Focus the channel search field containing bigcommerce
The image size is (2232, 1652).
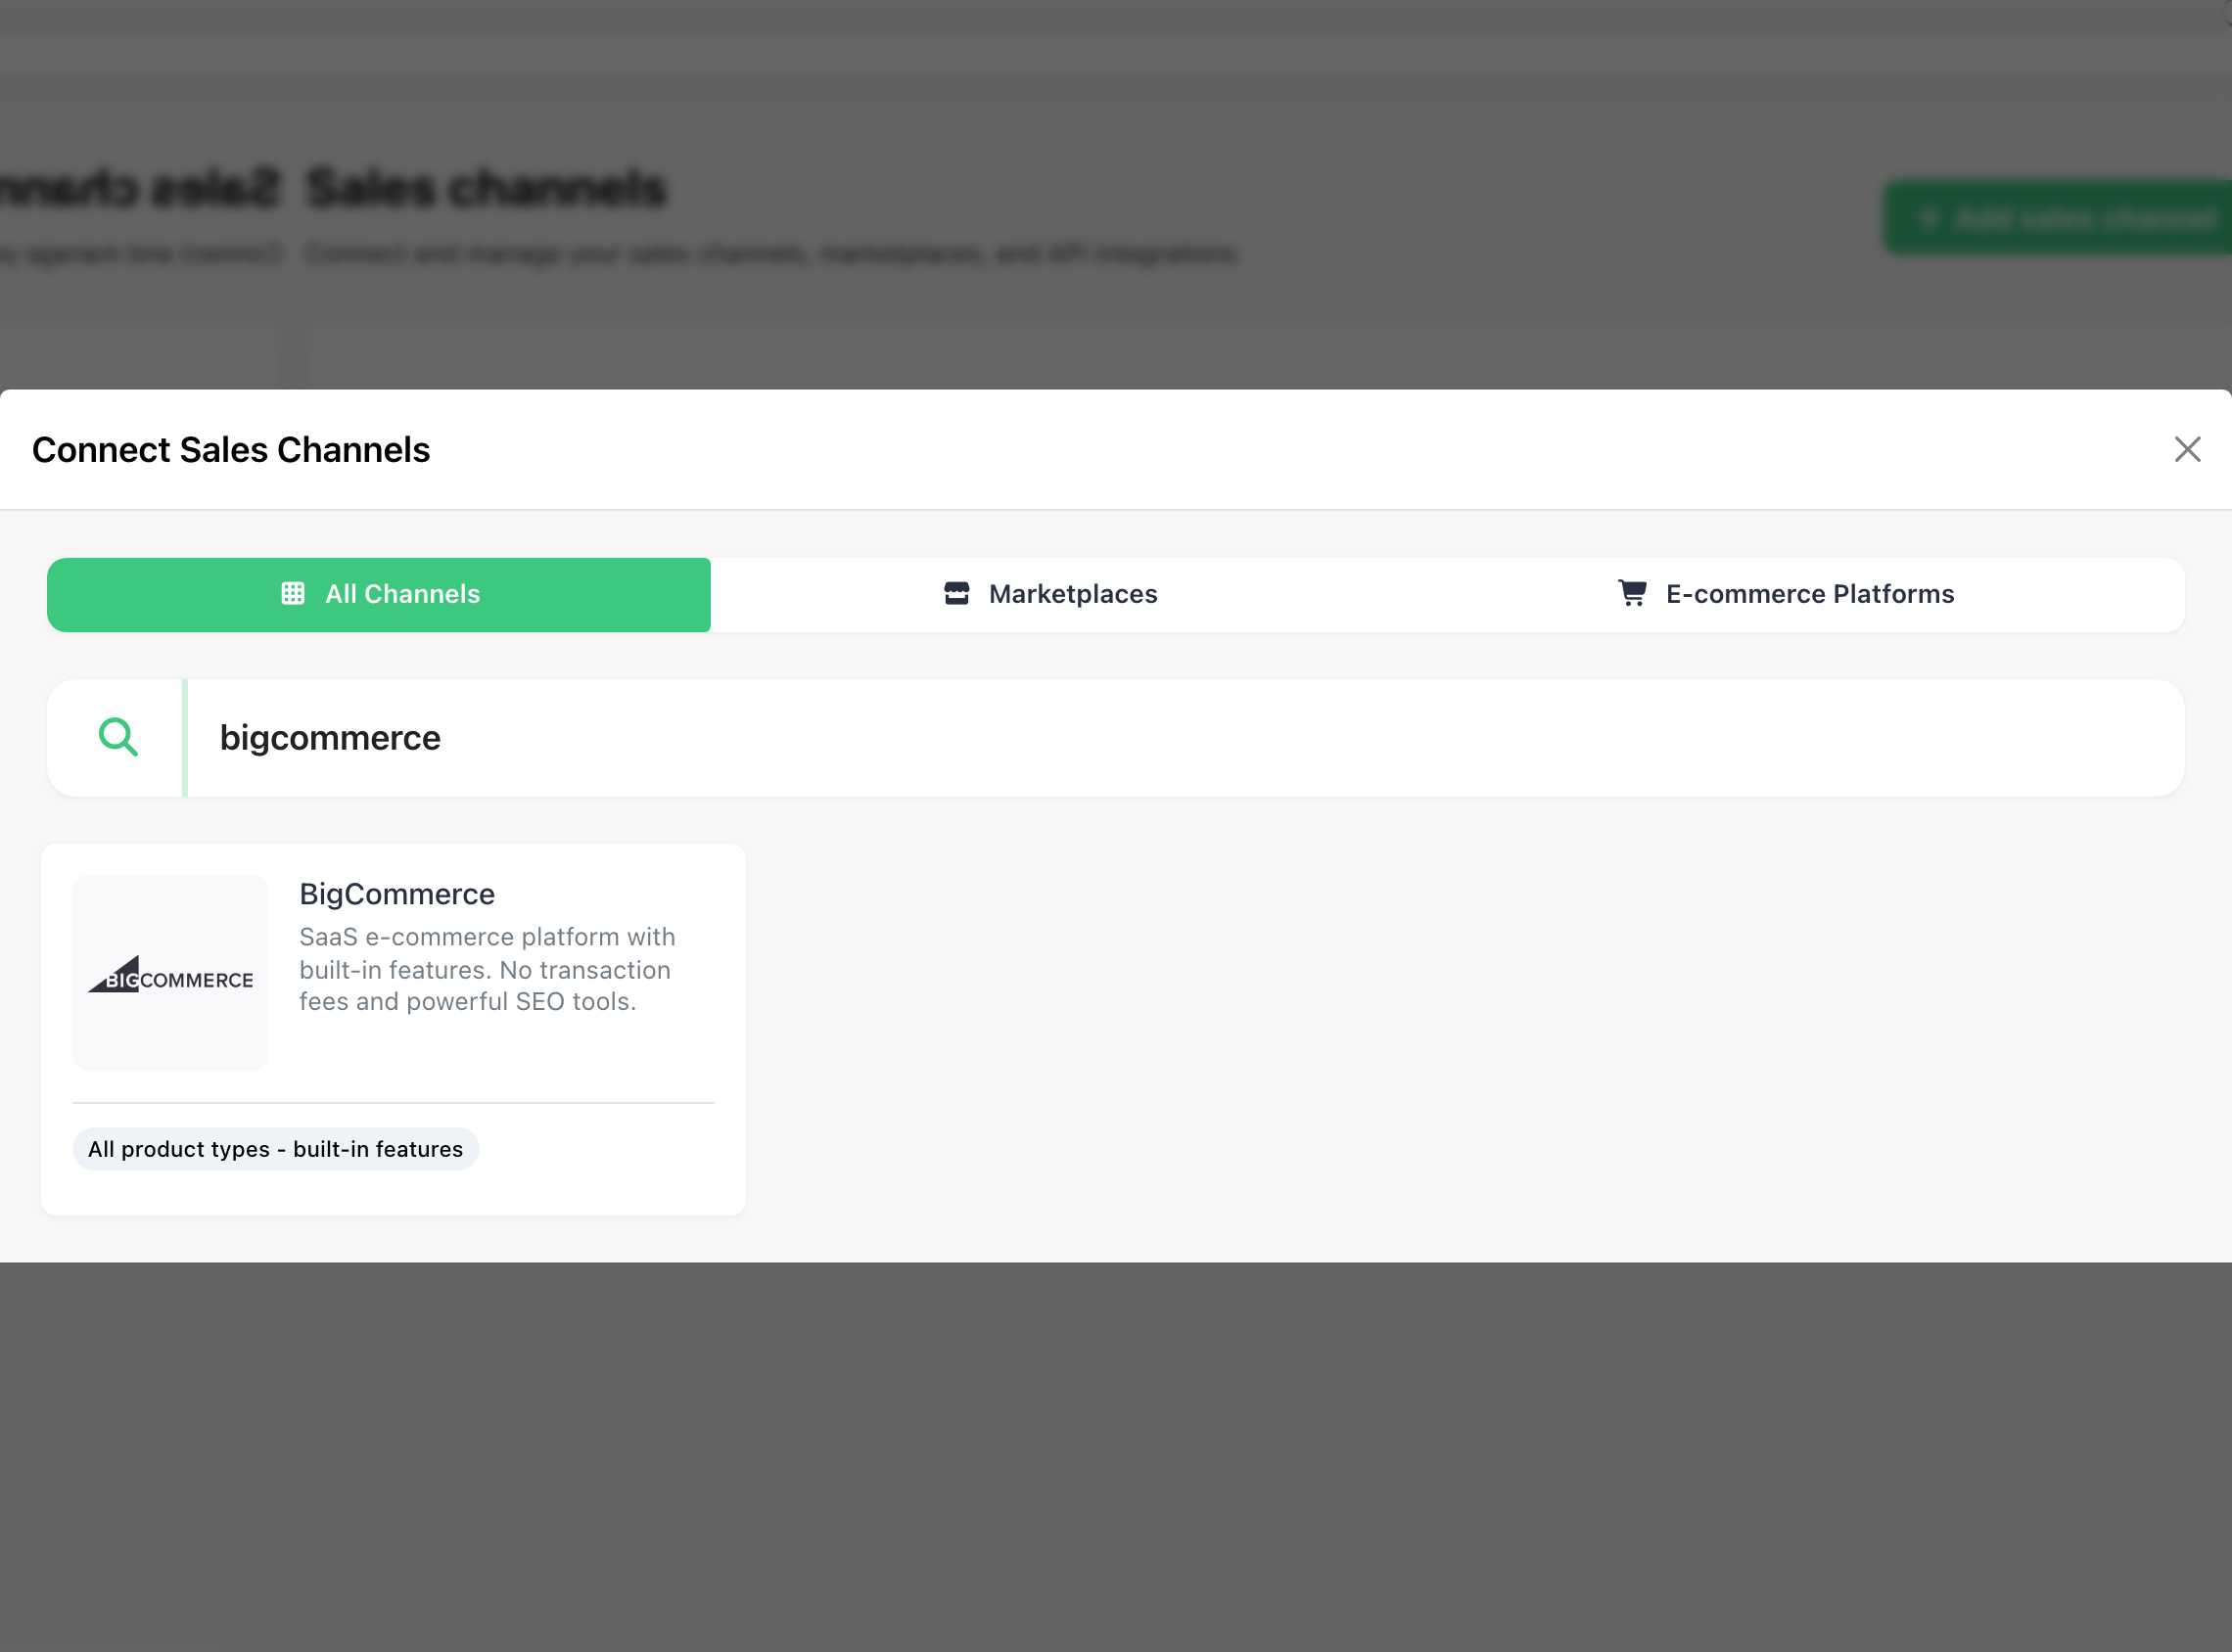coord(1185,738)
